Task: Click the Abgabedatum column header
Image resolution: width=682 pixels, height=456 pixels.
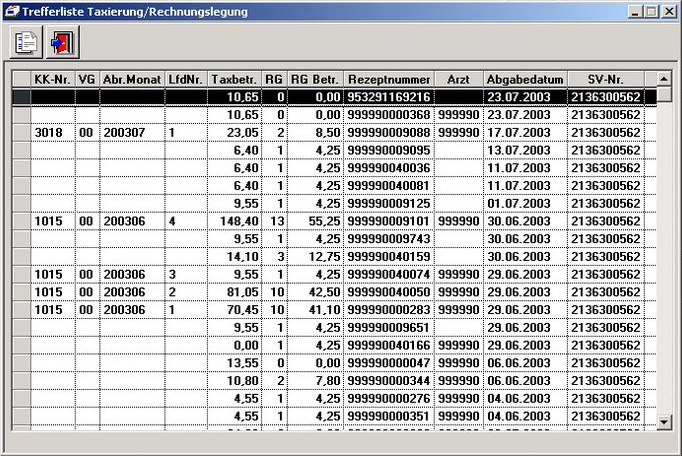Action: point(525,79)
